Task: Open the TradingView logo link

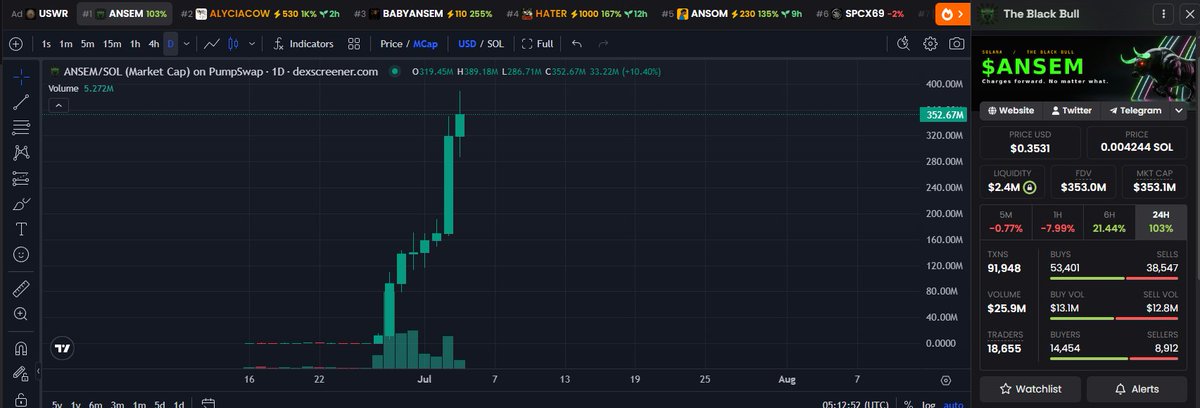Action: (62, 349)
